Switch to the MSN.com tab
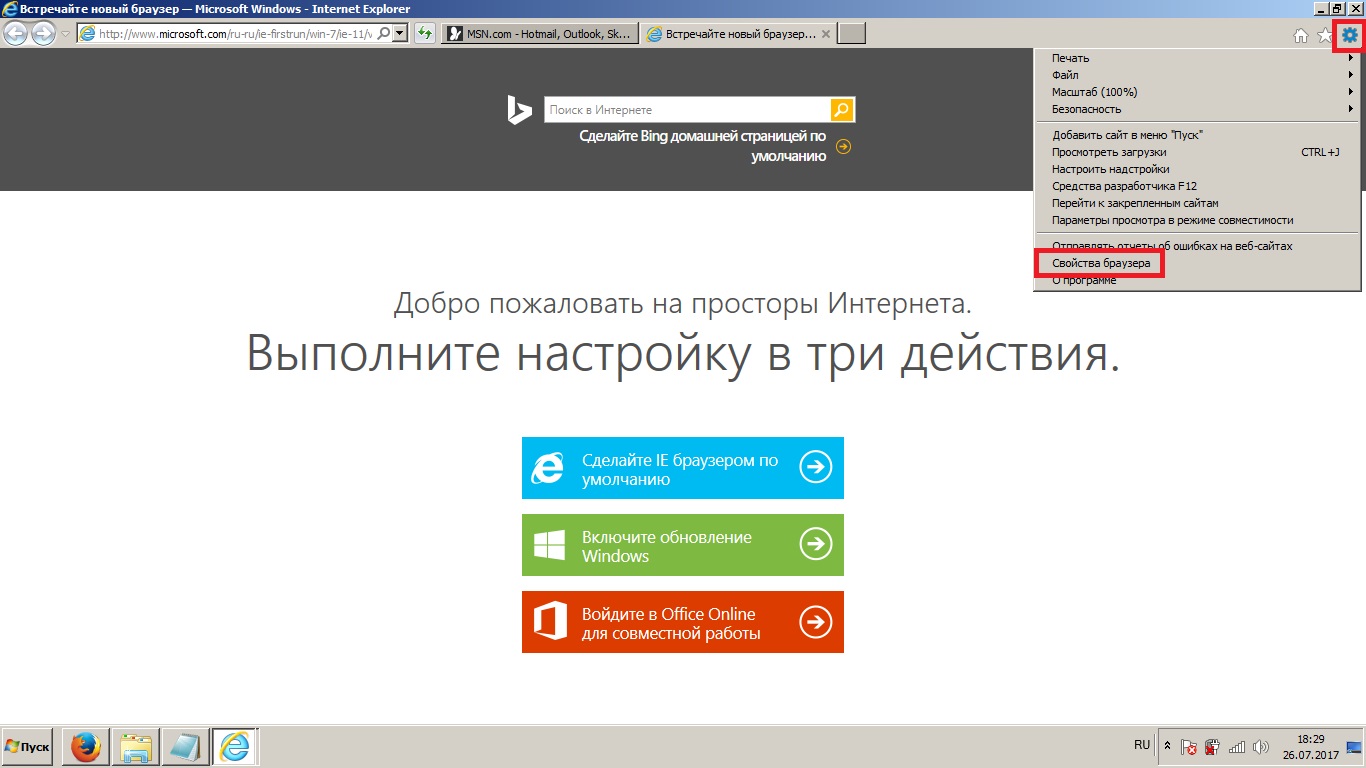 click(x=540, y=34)
